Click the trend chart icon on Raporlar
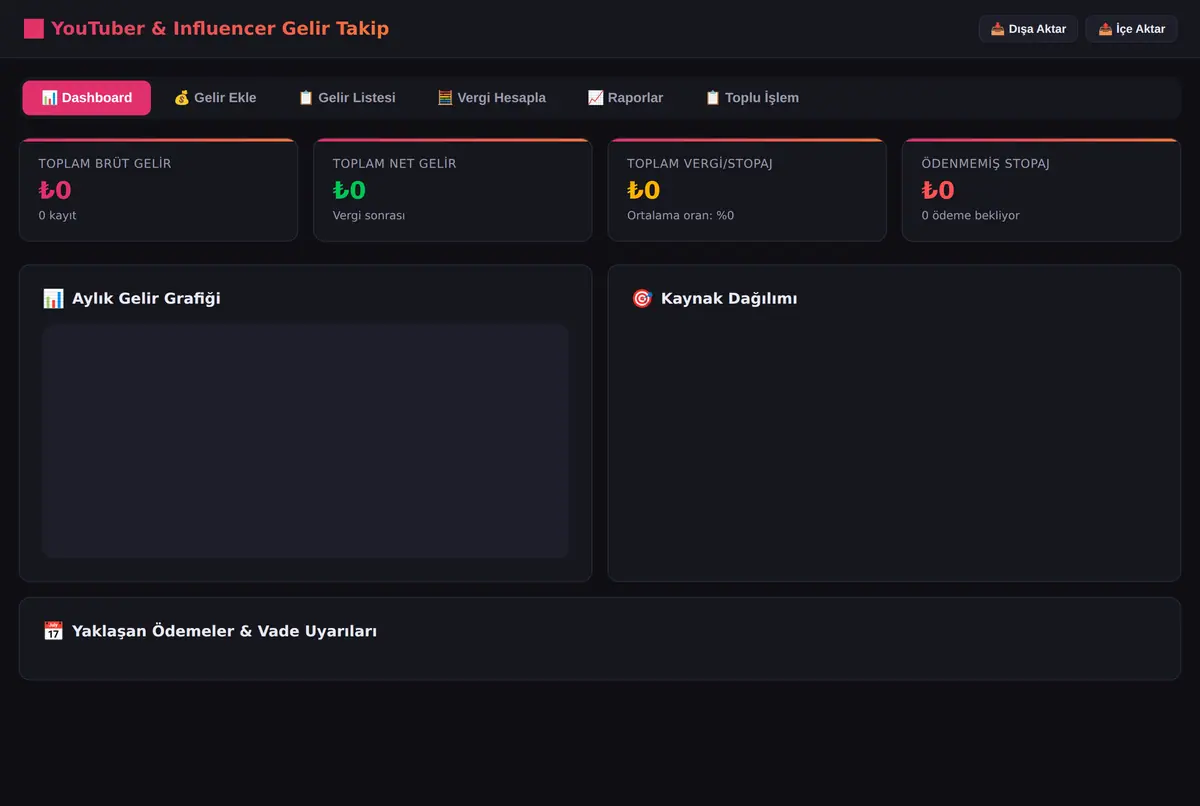The height and width of the screenshot is (806, 1200). [x=595, y=98]
